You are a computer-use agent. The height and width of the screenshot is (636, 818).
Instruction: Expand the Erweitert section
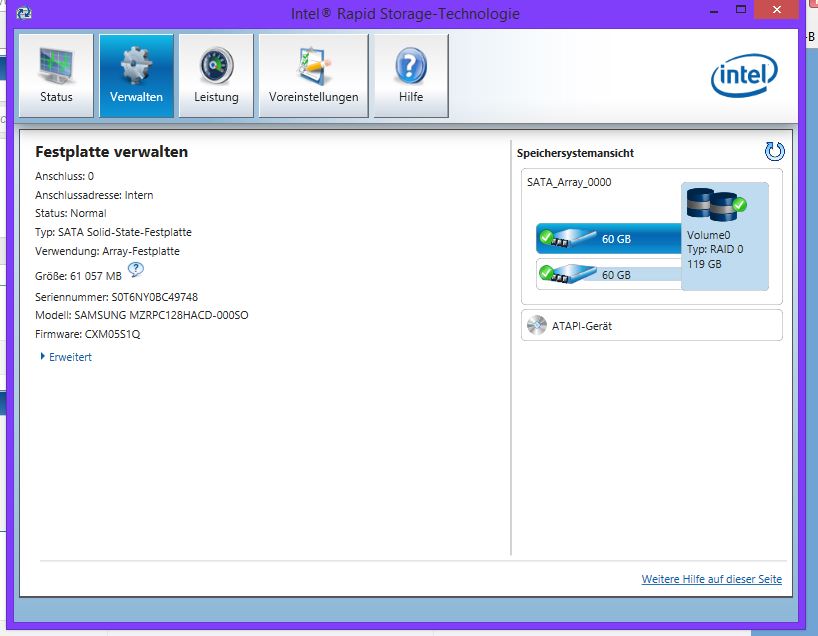(66, 357)
